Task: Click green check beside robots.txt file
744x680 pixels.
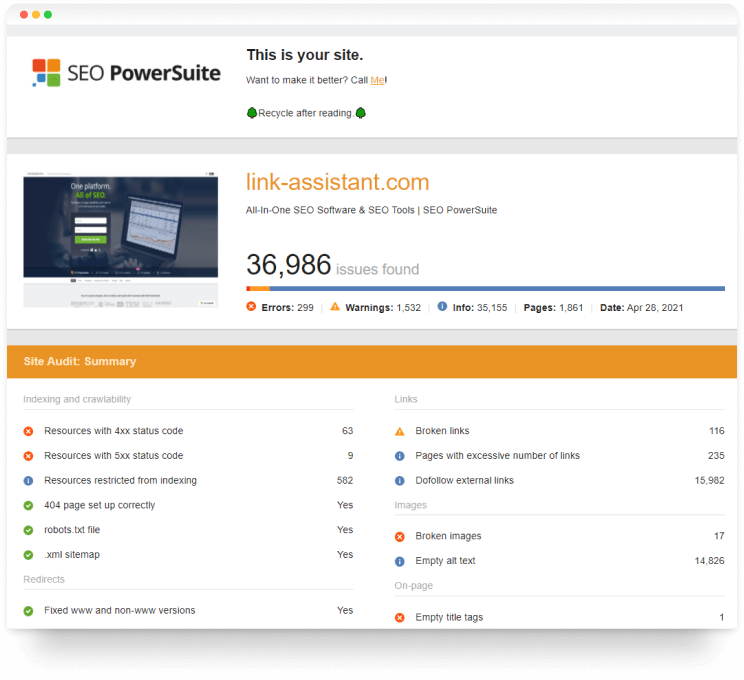Action: [28, 530]
